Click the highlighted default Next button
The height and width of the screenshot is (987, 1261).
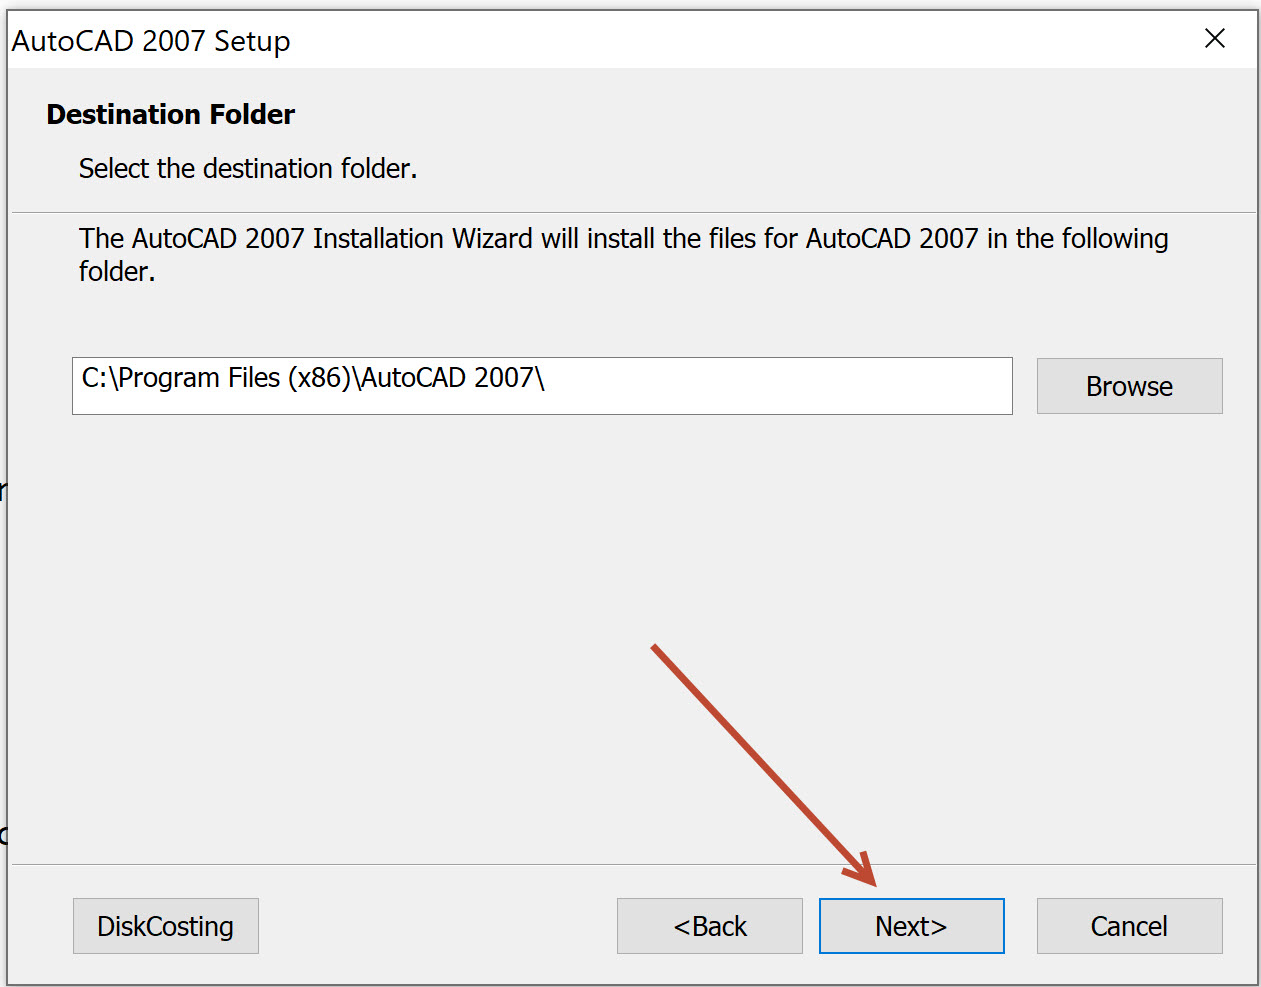pos(911,925)
